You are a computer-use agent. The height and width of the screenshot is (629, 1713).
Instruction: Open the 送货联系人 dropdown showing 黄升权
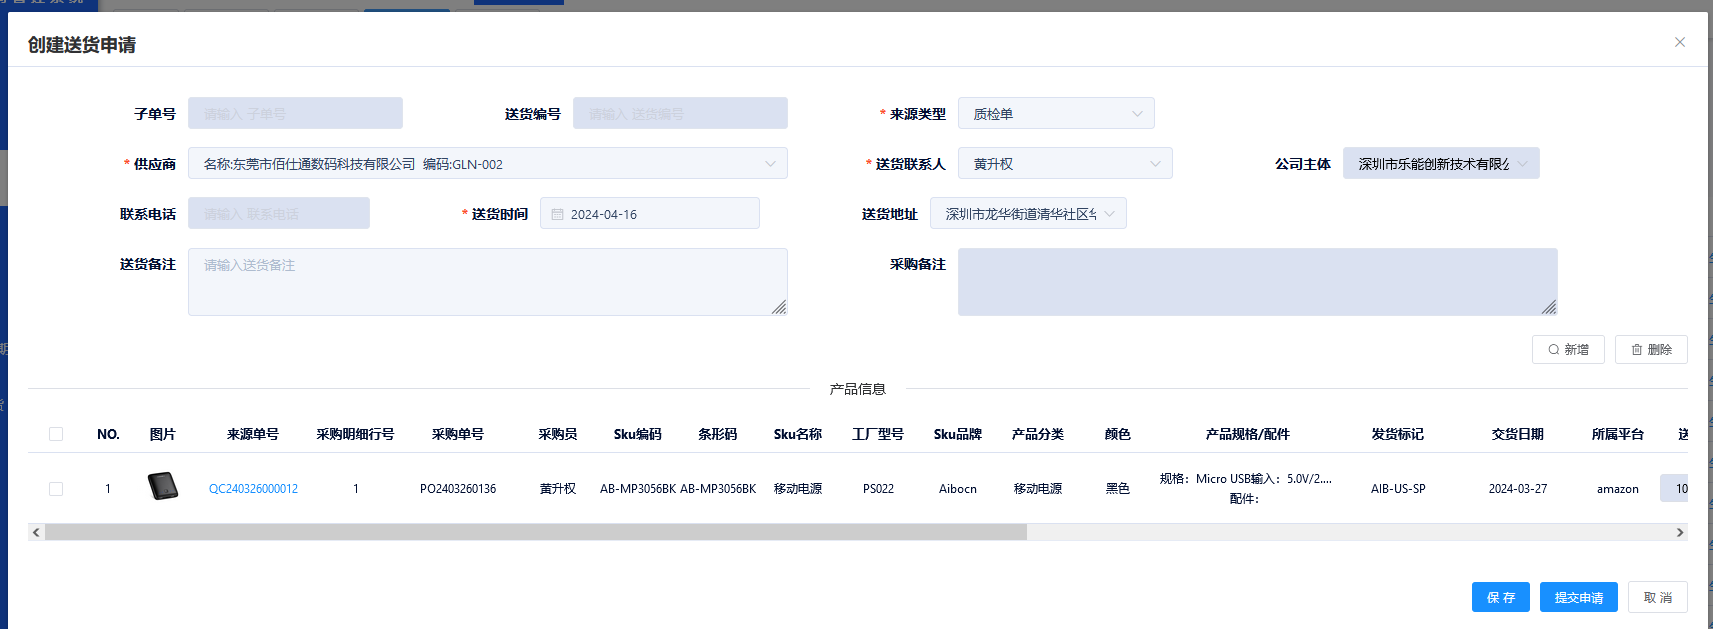pos(1065,164)
